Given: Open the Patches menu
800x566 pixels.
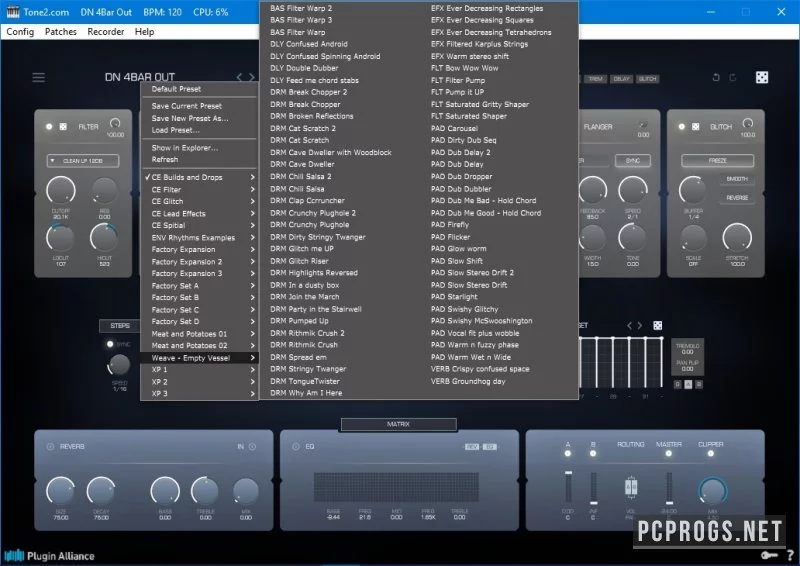Looking at the screenshot, I should 61,32.
